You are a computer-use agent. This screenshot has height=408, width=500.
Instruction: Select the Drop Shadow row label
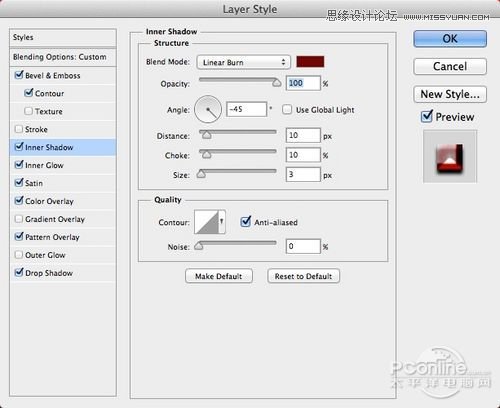pos(49,273)
